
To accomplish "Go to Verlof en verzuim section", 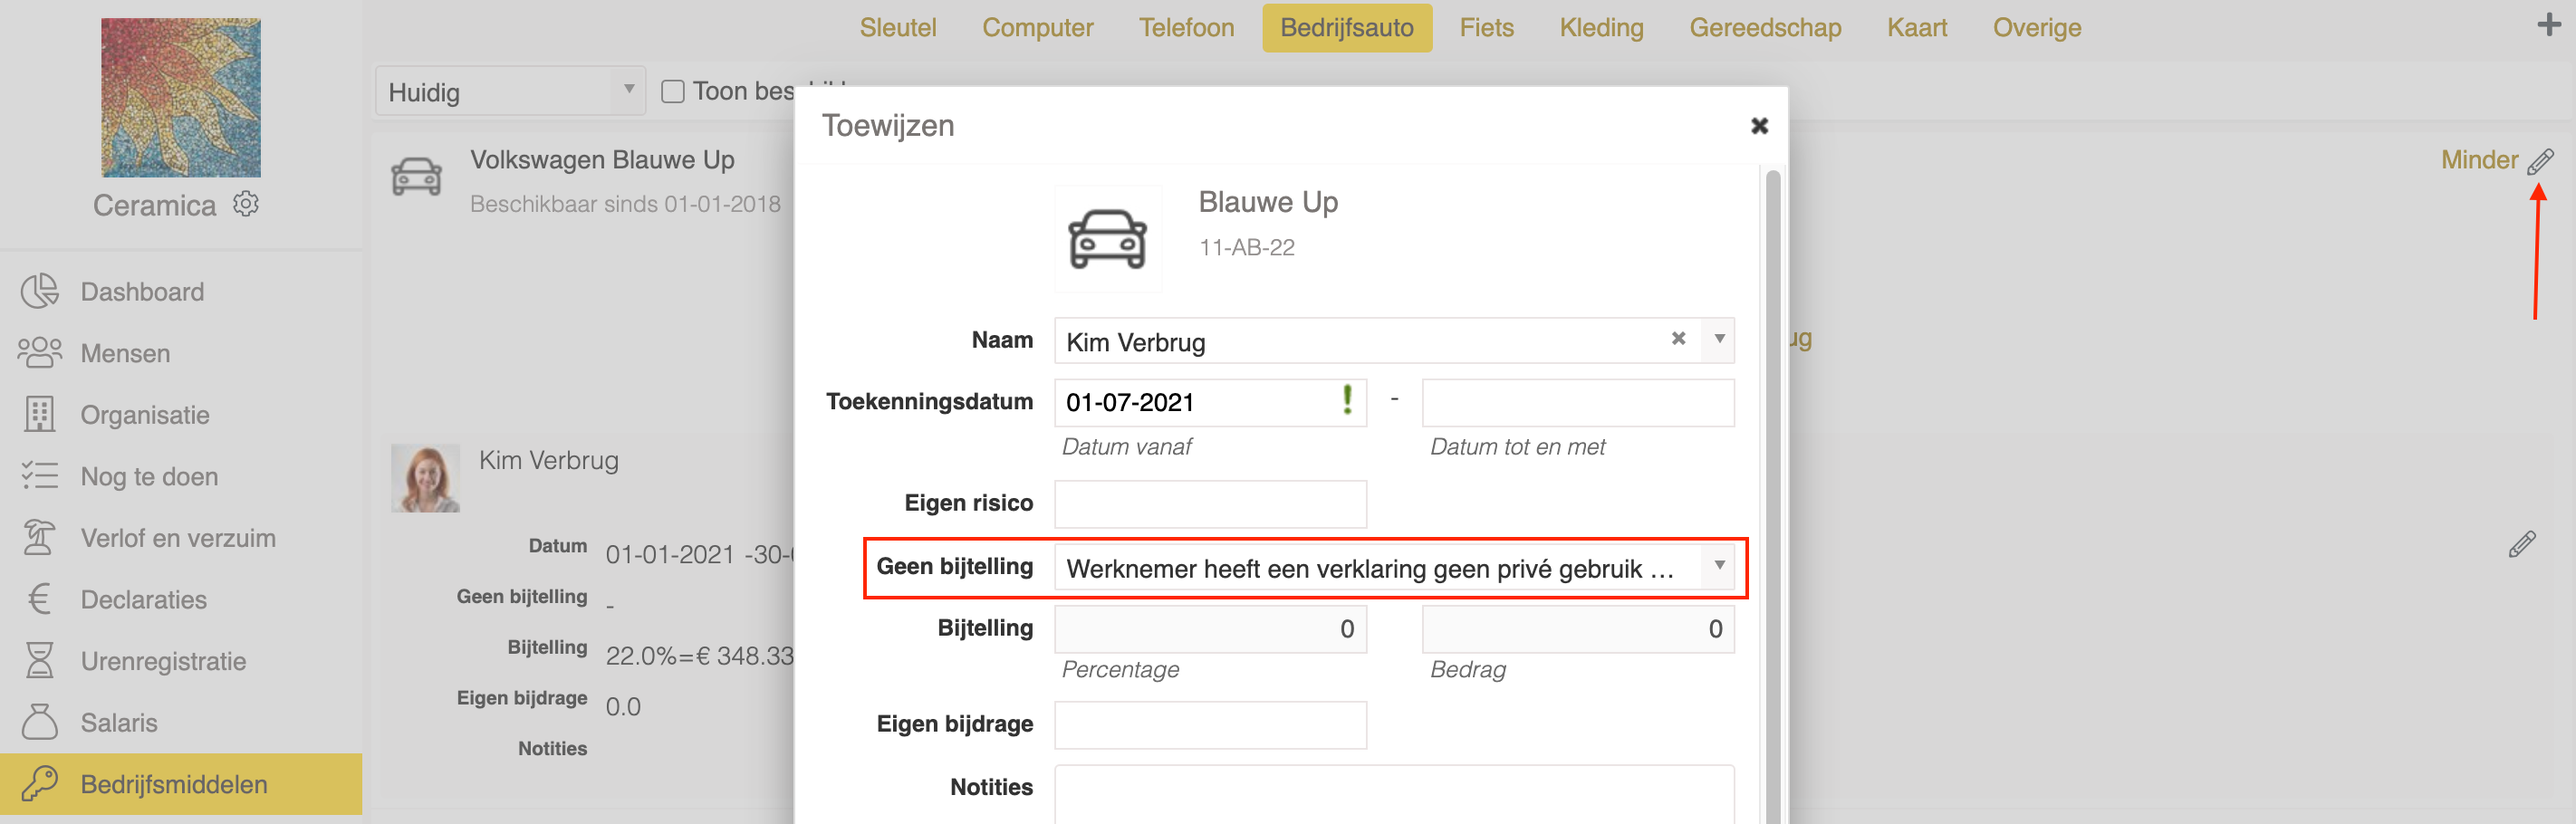I will (x=177, y=538).
